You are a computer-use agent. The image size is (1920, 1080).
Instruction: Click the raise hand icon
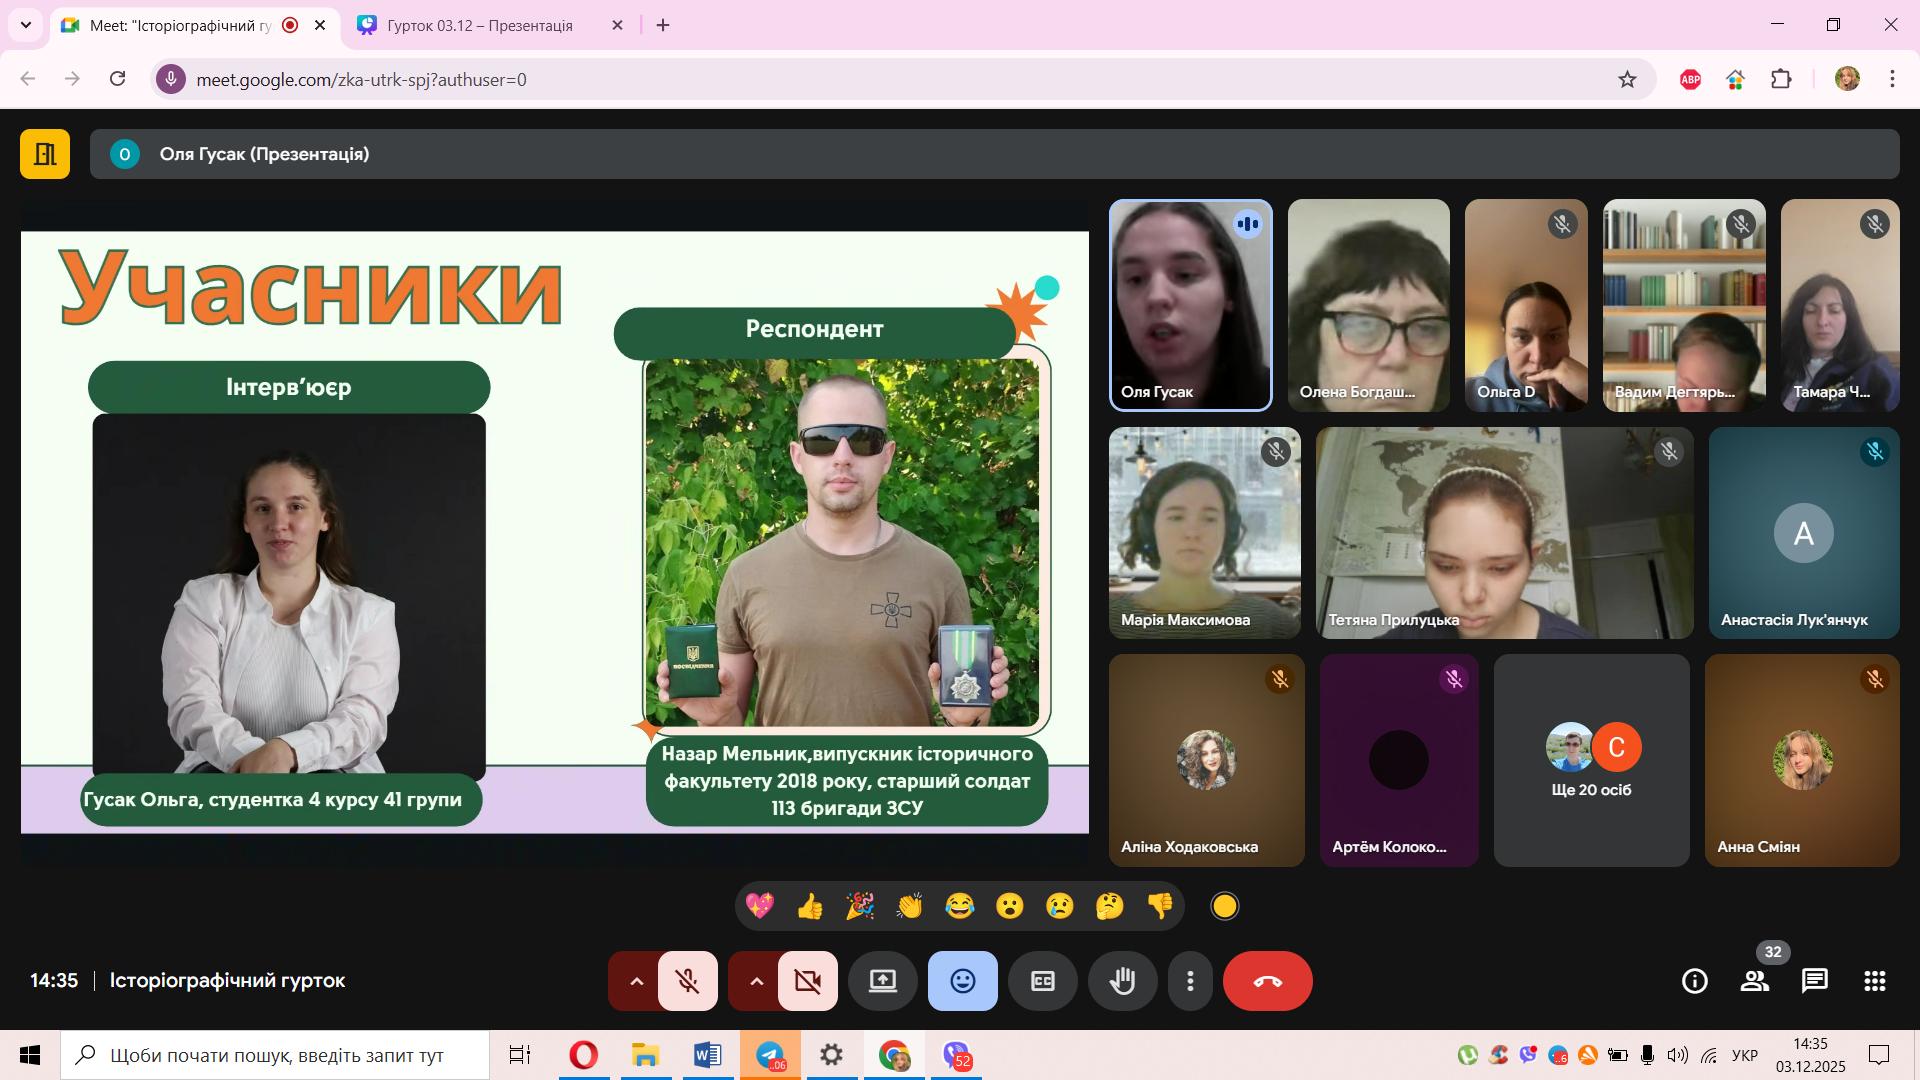coord(1122,981)
